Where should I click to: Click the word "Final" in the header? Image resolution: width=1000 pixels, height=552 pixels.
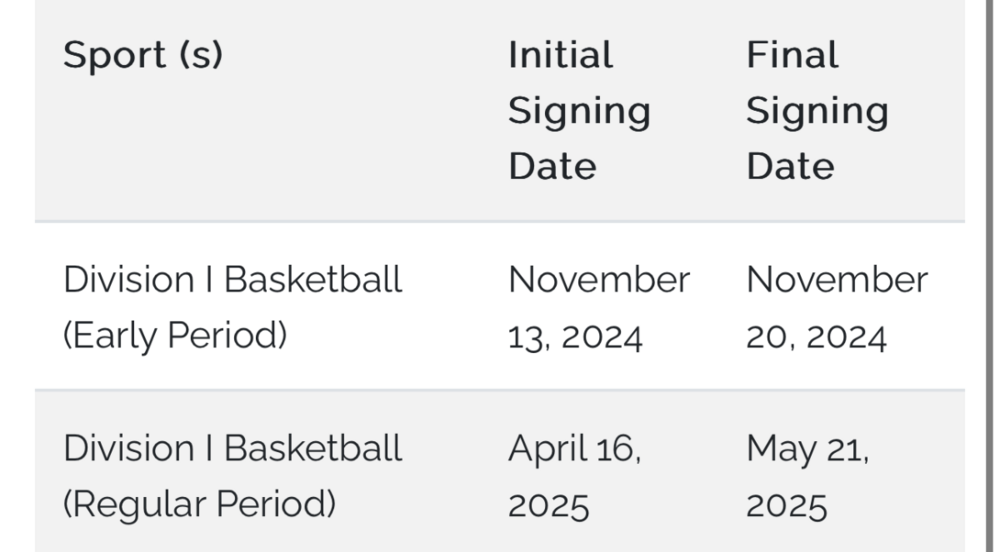(792, 54)
